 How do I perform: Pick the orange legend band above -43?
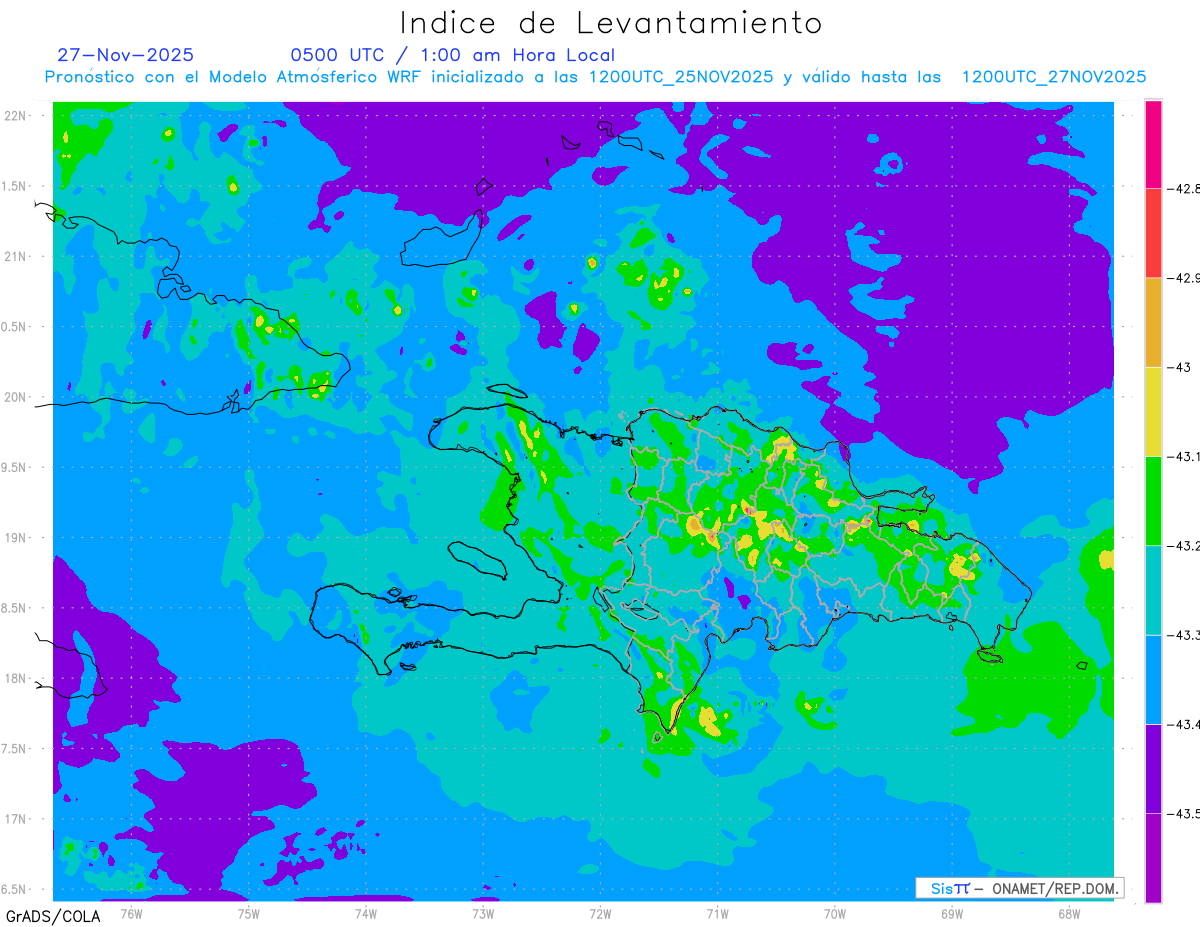(x=1153, y=322)
